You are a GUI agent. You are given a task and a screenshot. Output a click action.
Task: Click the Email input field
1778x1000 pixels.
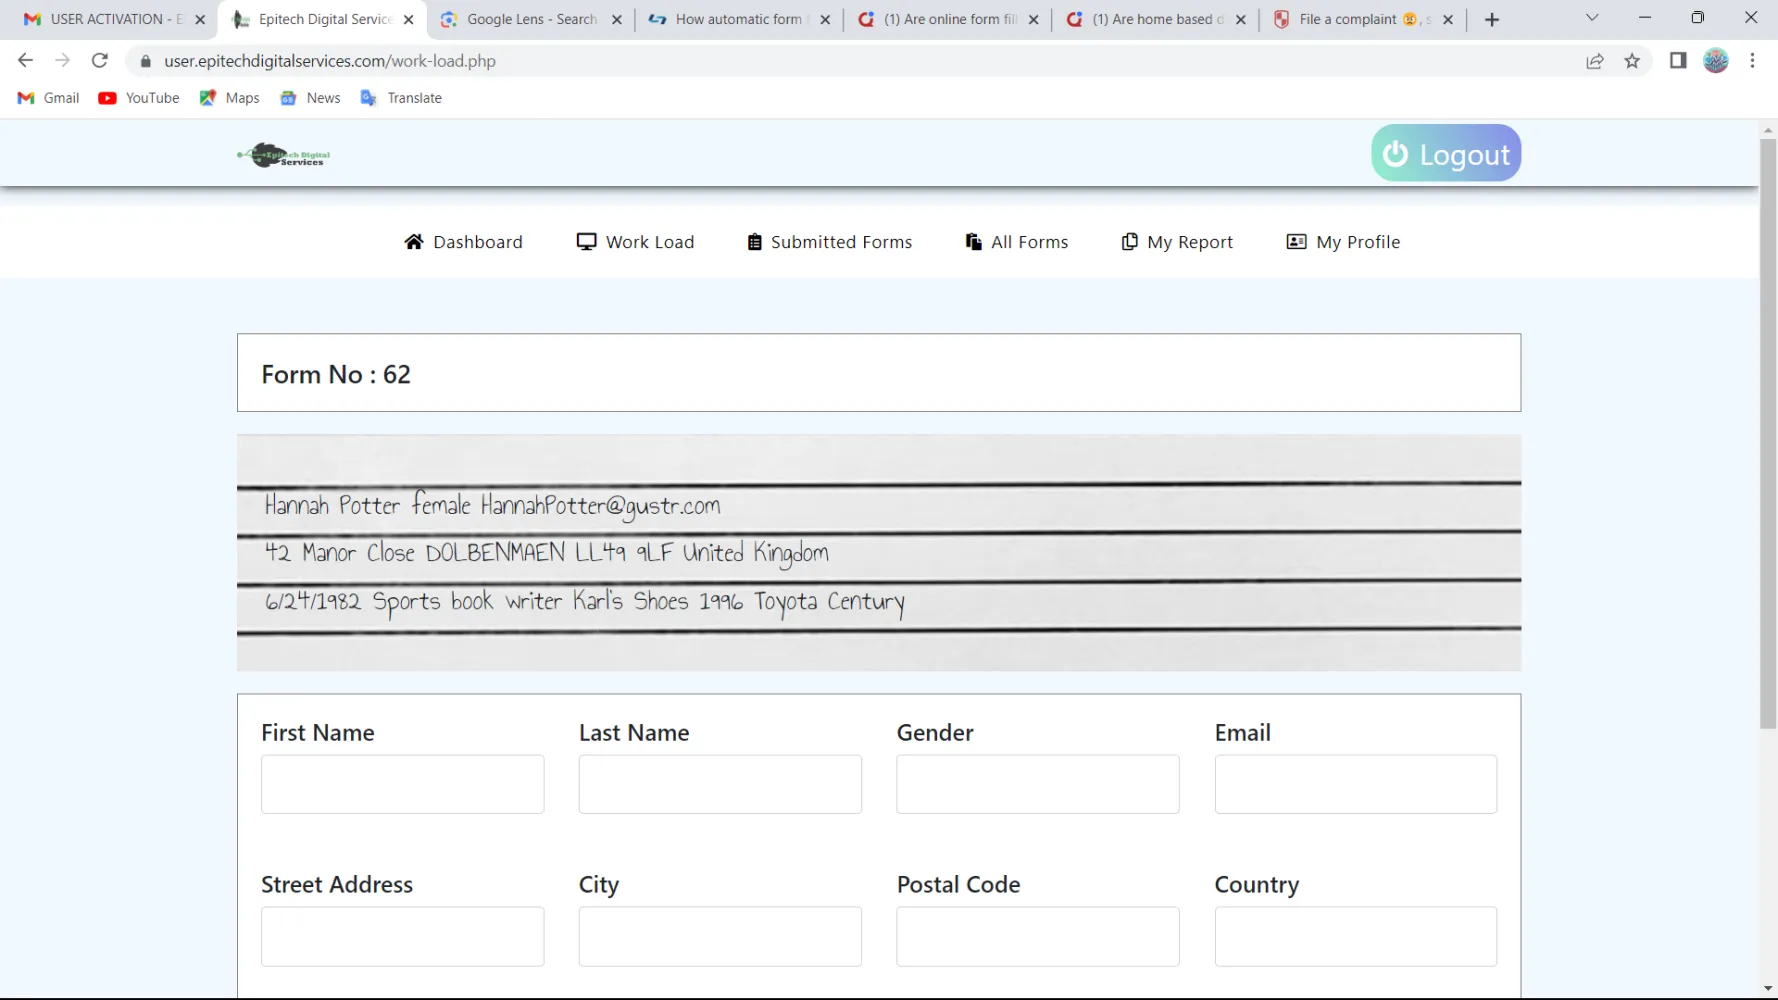pyautogui.click(x=1356, y=784)
